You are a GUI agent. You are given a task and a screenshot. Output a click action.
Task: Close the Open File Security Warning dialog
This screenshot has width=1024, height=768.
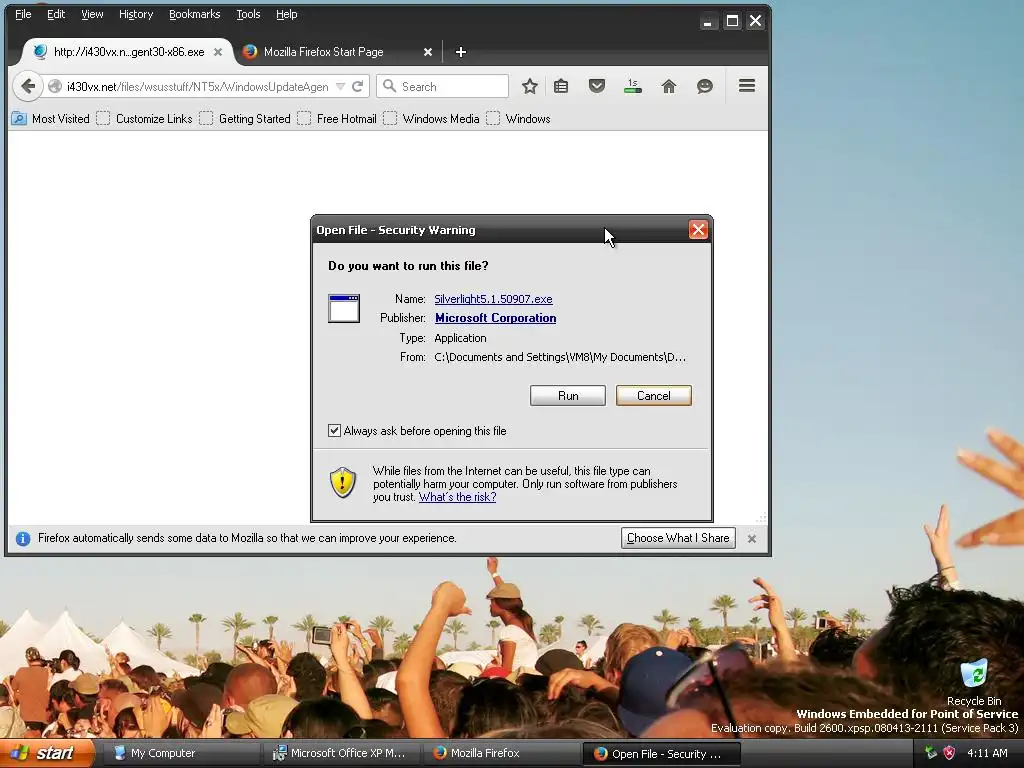(698, 230)
